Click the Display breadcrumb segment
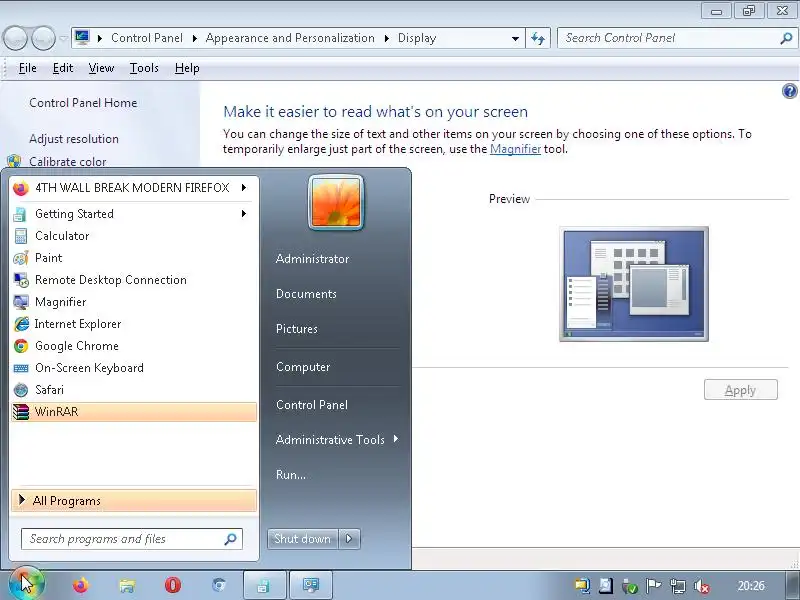This screenshot has width=800, height=600. tap(417, 38)
